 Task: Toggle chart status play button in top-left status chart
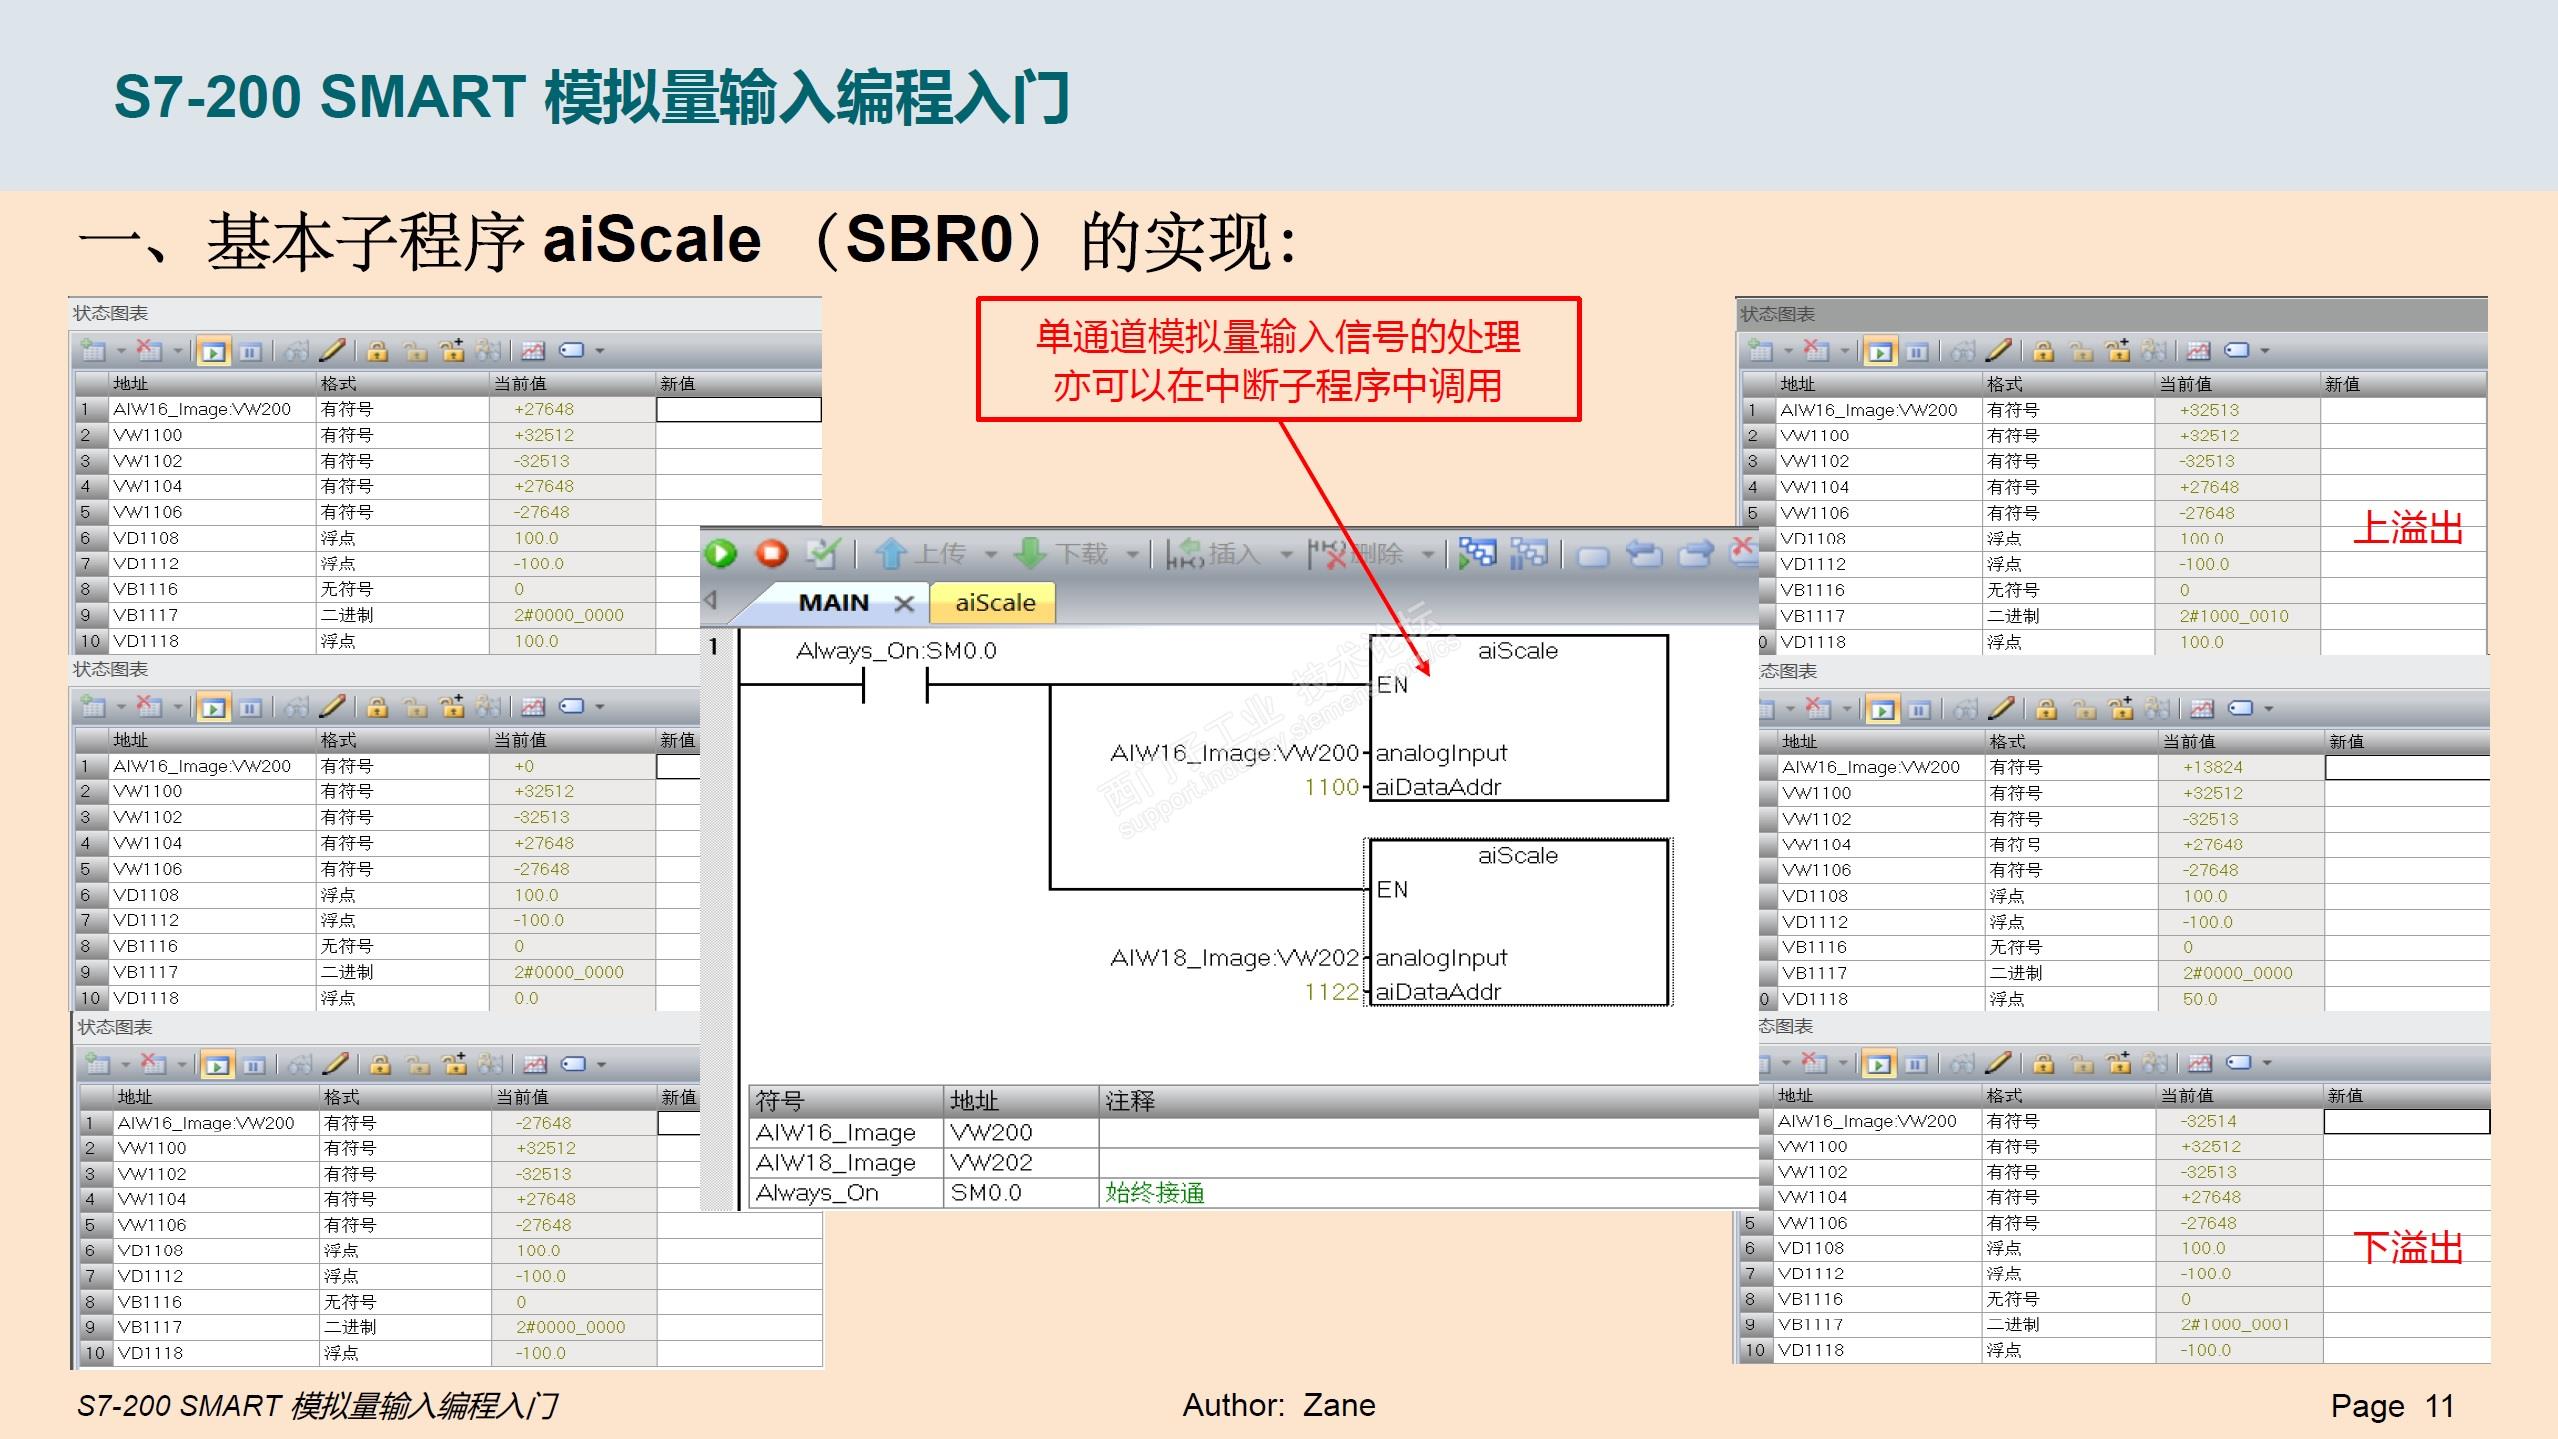coord(213,351)
